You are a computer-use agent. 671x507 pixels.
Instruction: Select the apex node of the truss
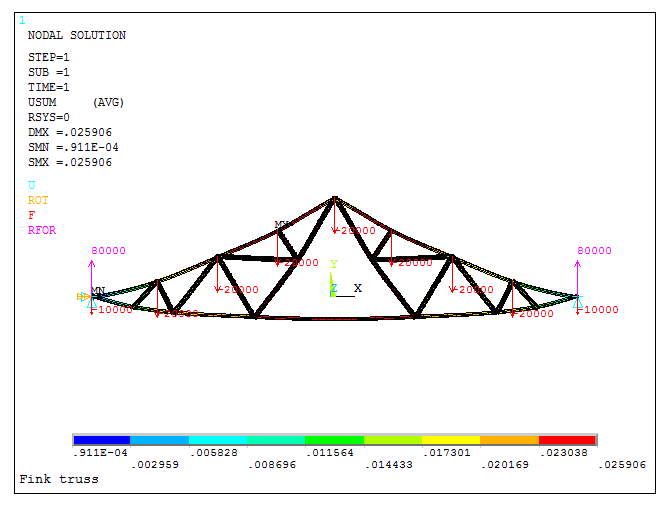(x=334, y=198)
